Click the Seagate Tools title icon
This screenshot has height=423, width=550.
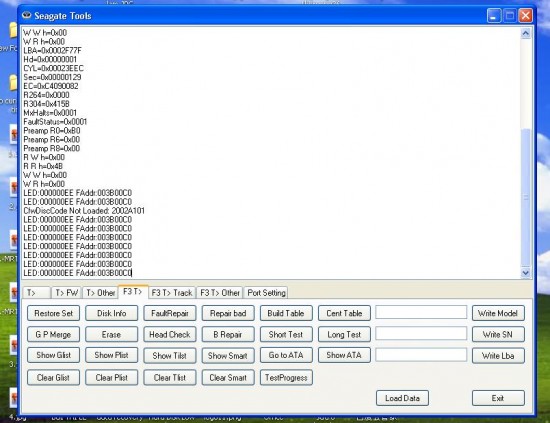[27, 15]
